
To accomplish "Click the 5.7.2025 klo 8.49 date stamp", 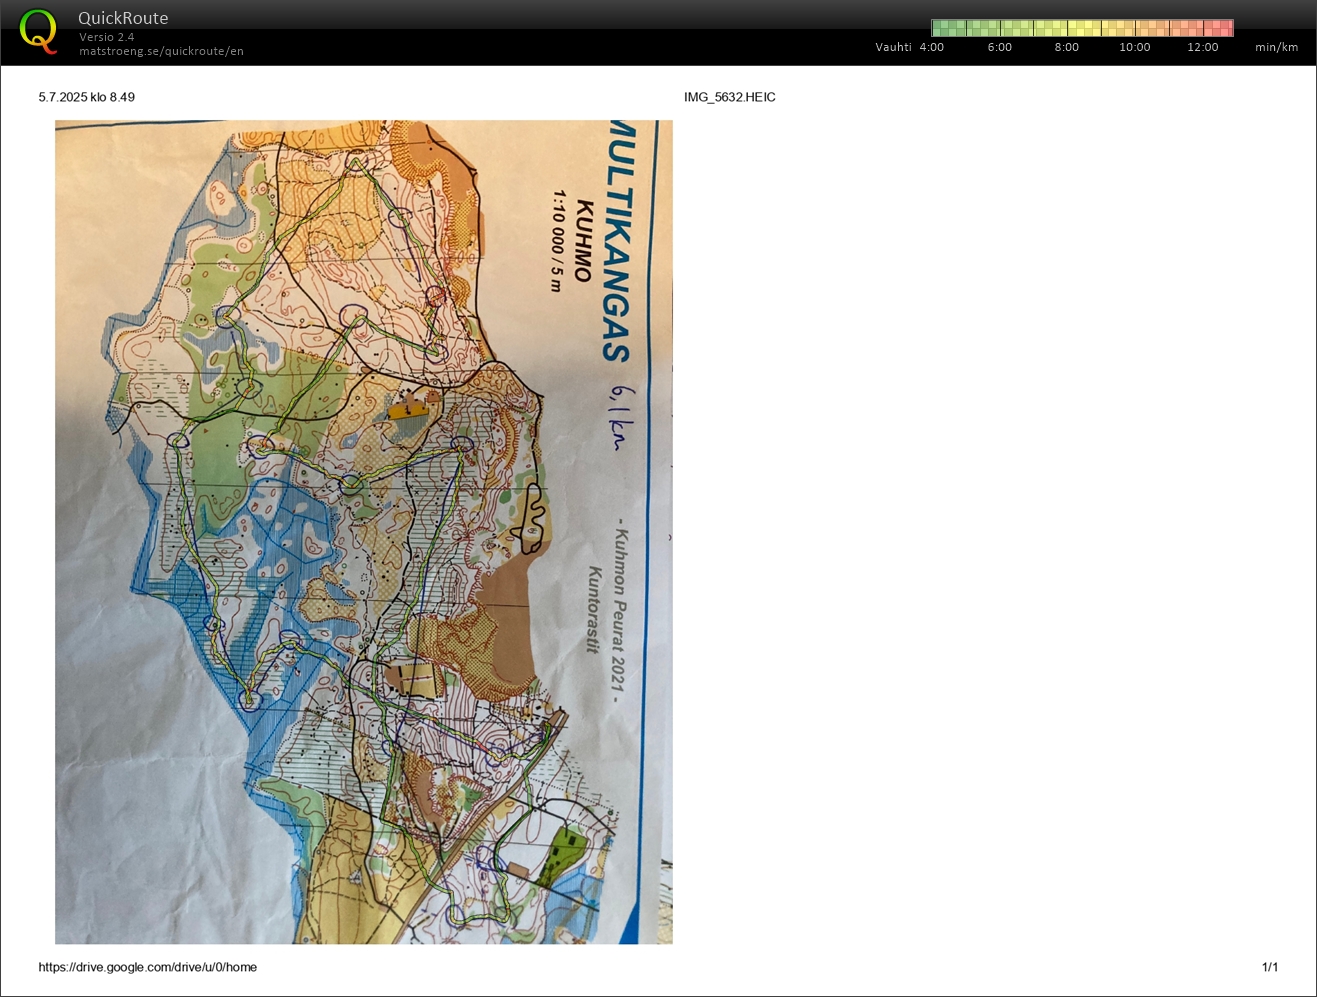I will click(x=86, y=97).
